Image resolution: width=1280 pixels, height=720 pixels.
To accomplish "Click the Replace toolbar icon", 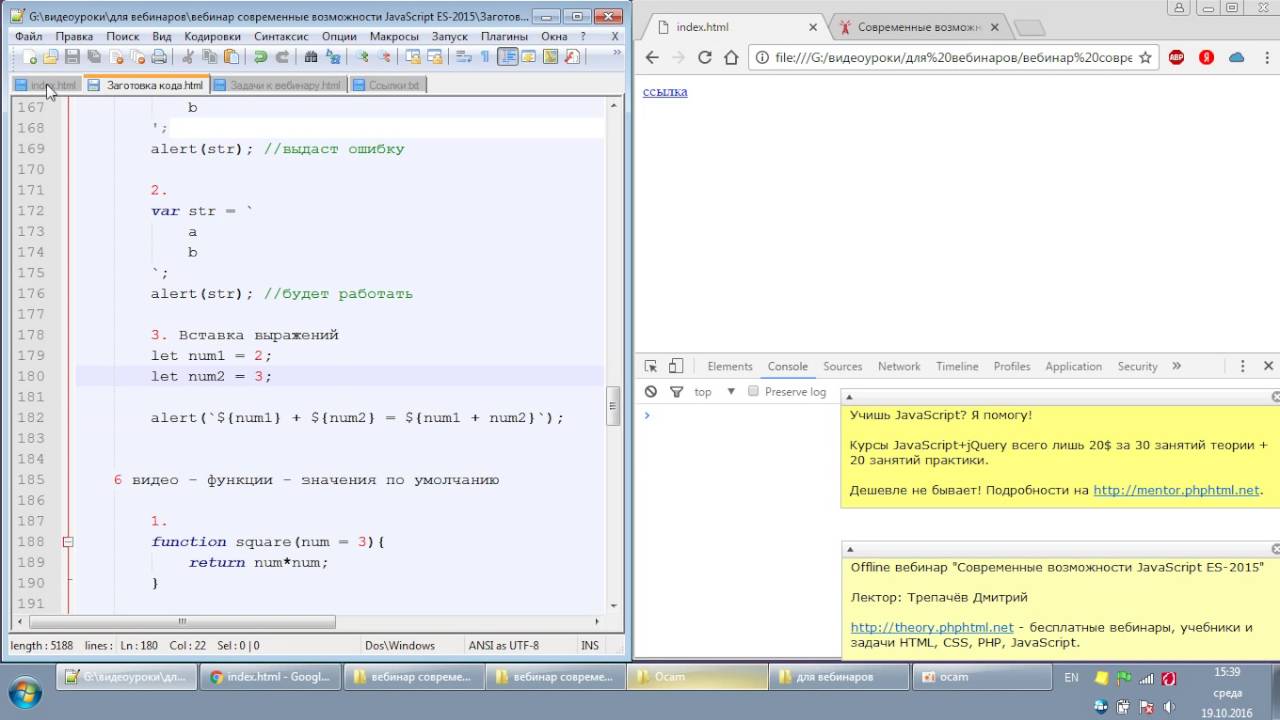I will point(333,57).
